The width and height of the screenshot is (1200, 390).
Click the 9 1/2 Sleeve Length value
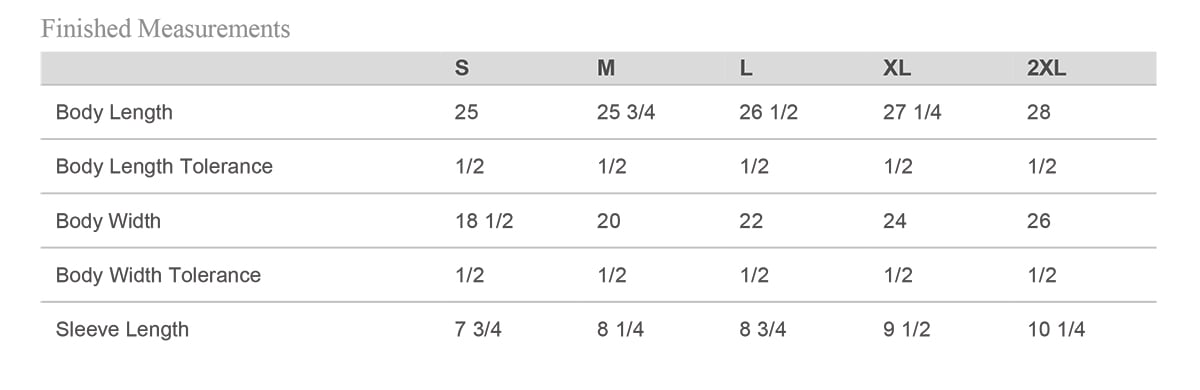pyautogui.click(x=907, y=329)
